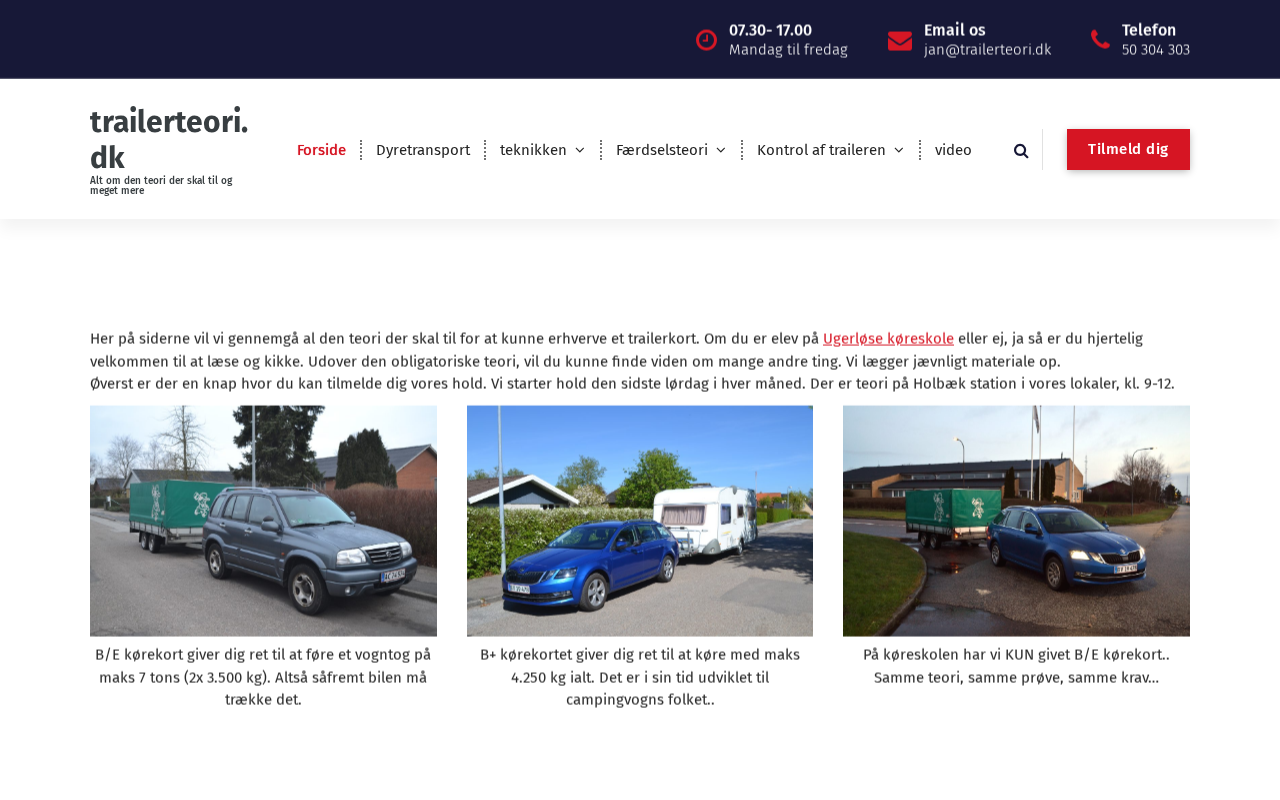
Task: Click the red phone handset icon
Action: pos(1100,39)
